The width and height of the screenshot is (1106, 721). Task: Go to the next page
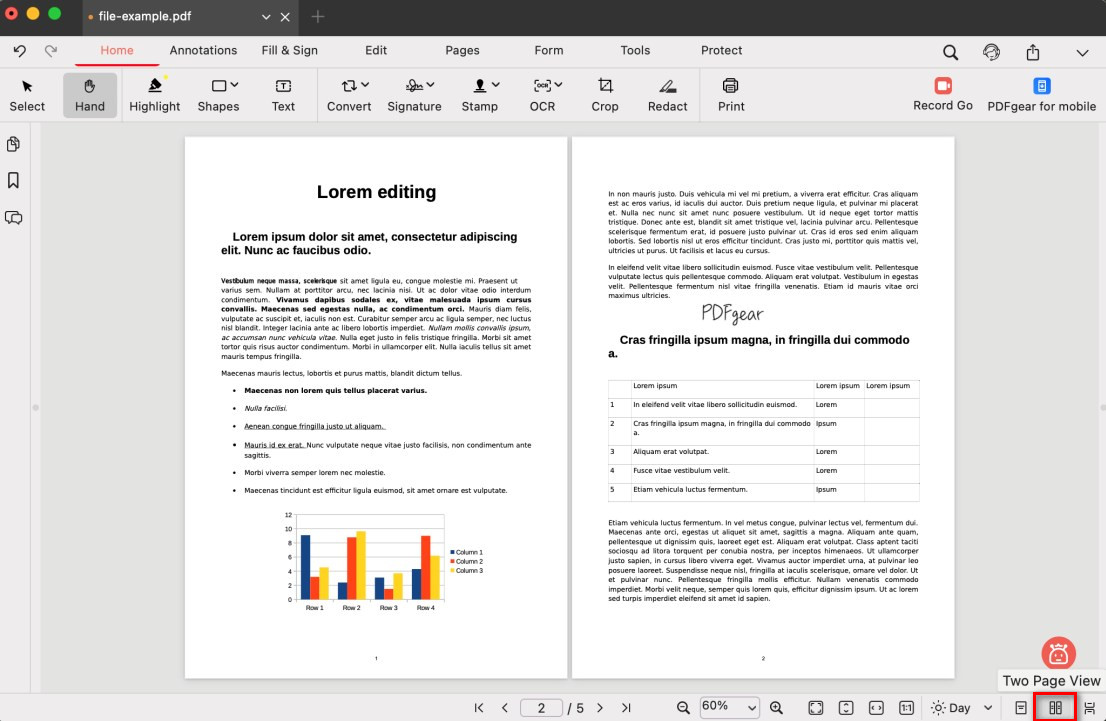pos(600,708)
